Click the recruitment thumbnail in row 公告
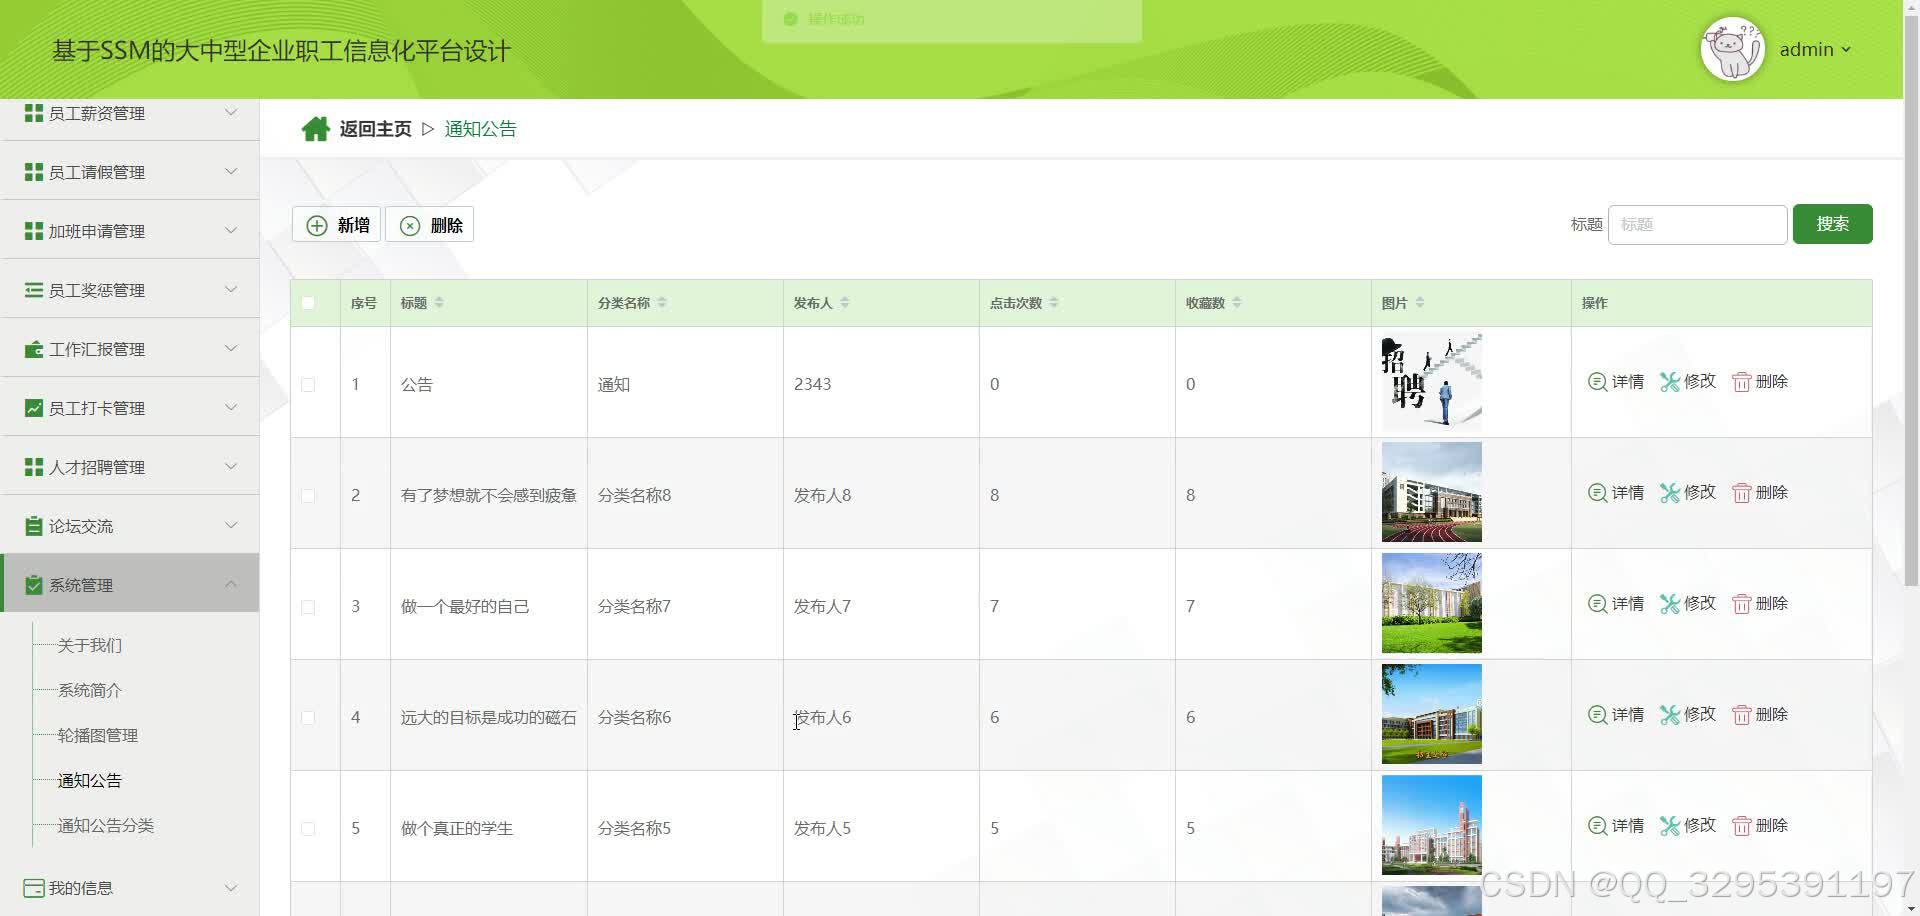 [1432, 382]
